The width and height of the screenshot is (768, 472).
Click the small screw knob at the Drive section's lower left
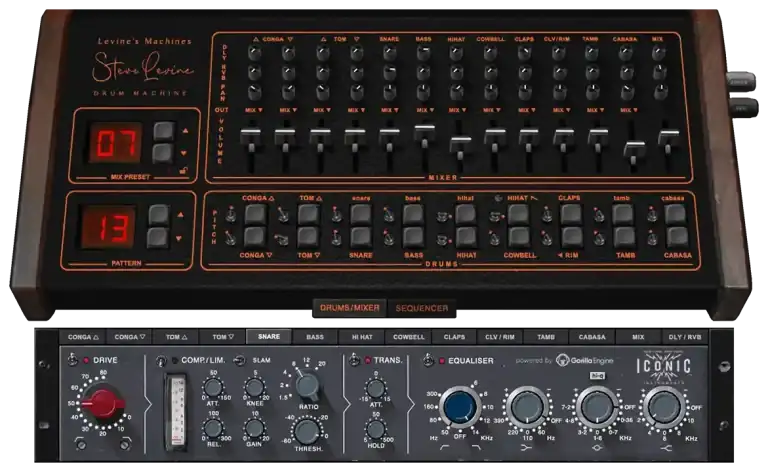(x=81, y=444)
